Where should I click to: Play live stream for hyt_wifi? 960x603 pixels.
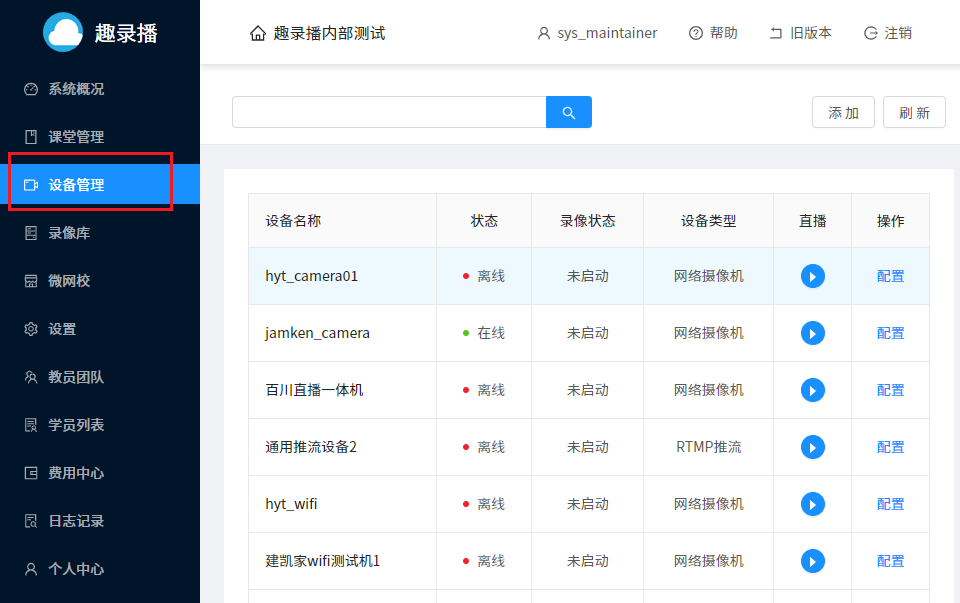pos(812,504)
